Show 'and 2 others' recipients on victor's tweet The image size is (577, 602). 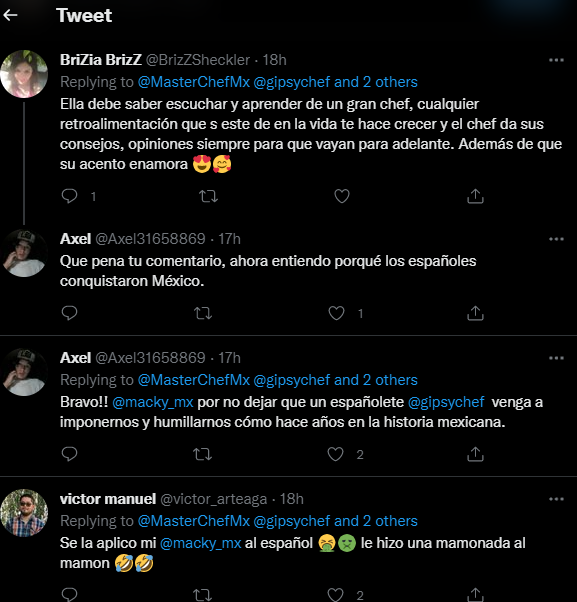coord(375,521)
